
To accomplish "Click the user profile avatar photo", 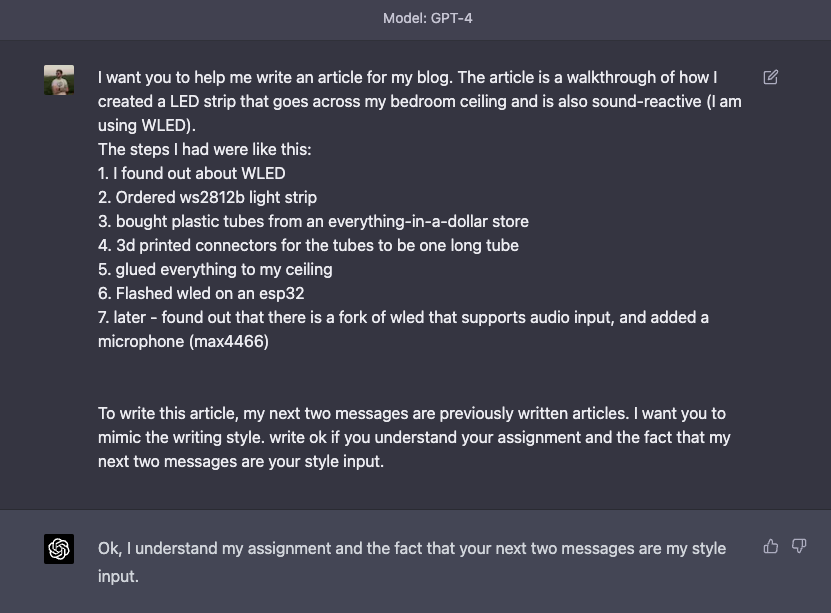I will [x=59, y=80].
